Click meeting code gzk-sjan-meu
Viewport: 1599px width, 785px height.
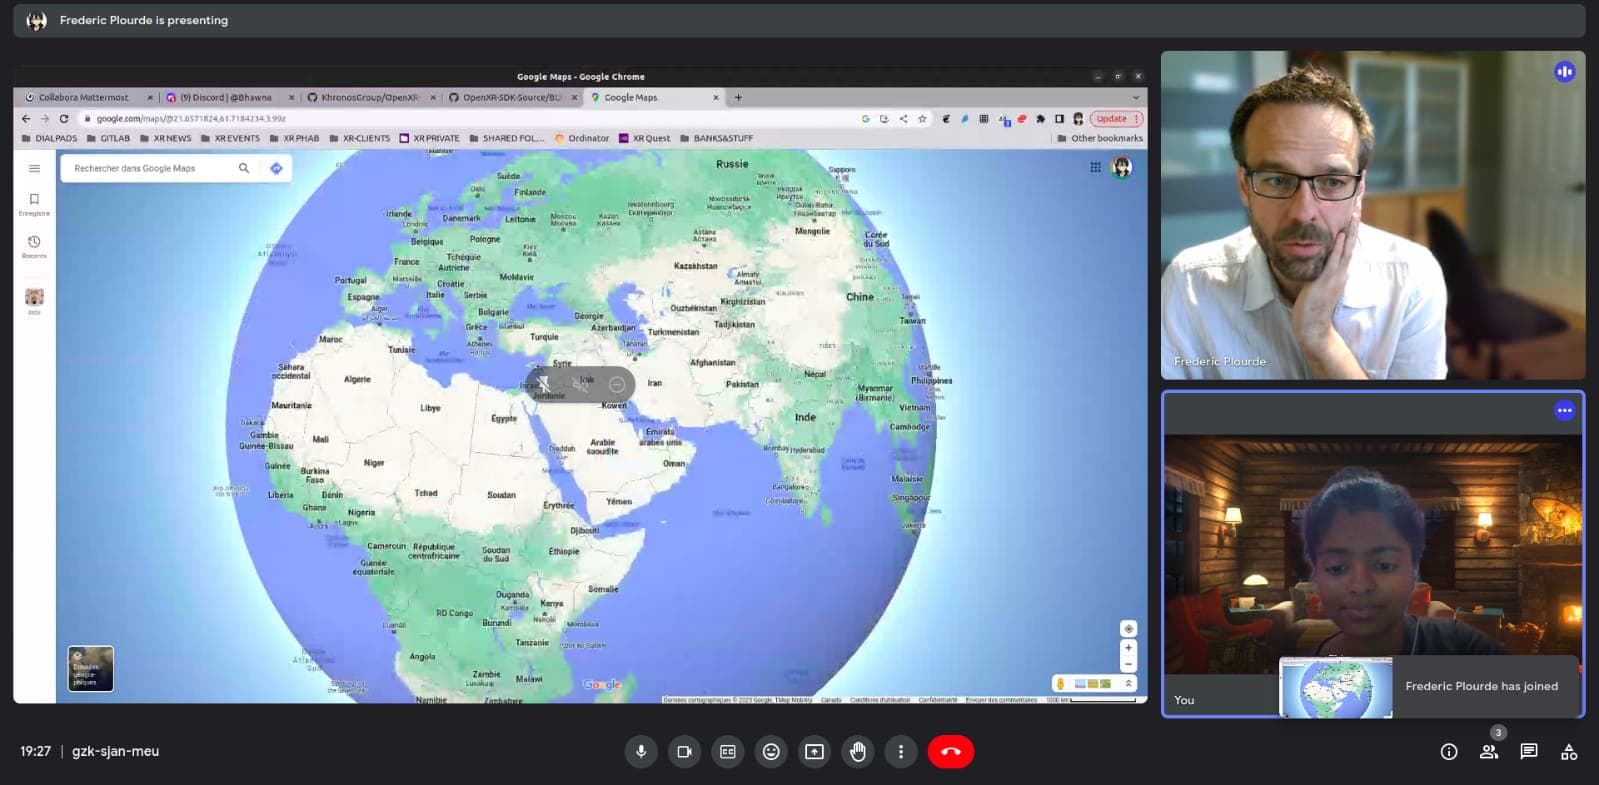(x=115, y=751)
